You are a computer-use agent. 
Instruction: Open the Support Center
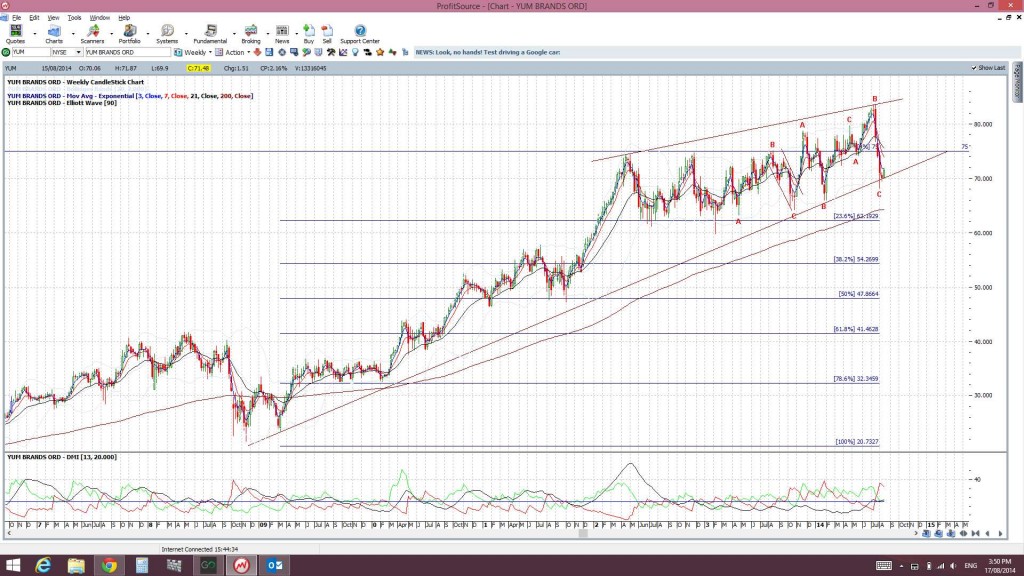[360, 34]
